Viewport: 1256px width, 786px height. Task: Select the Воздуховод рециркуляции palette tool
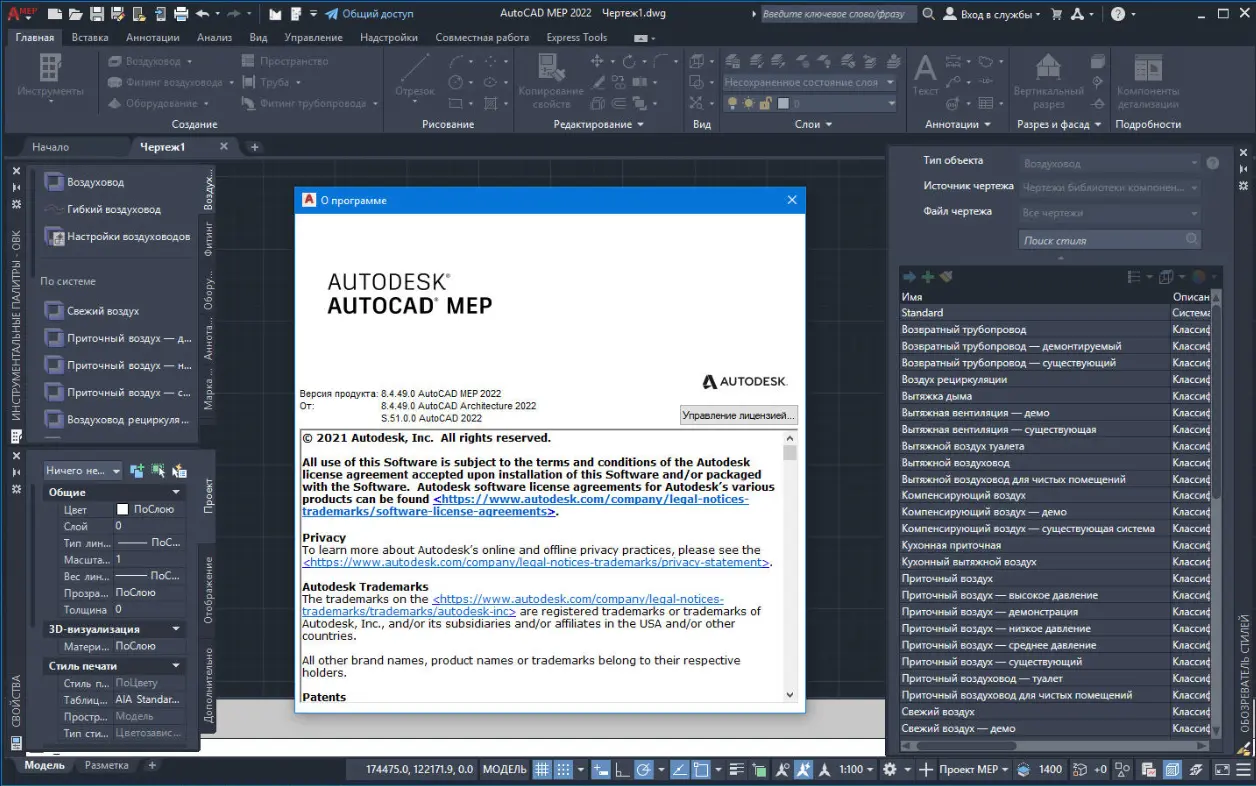pos(118,419)
